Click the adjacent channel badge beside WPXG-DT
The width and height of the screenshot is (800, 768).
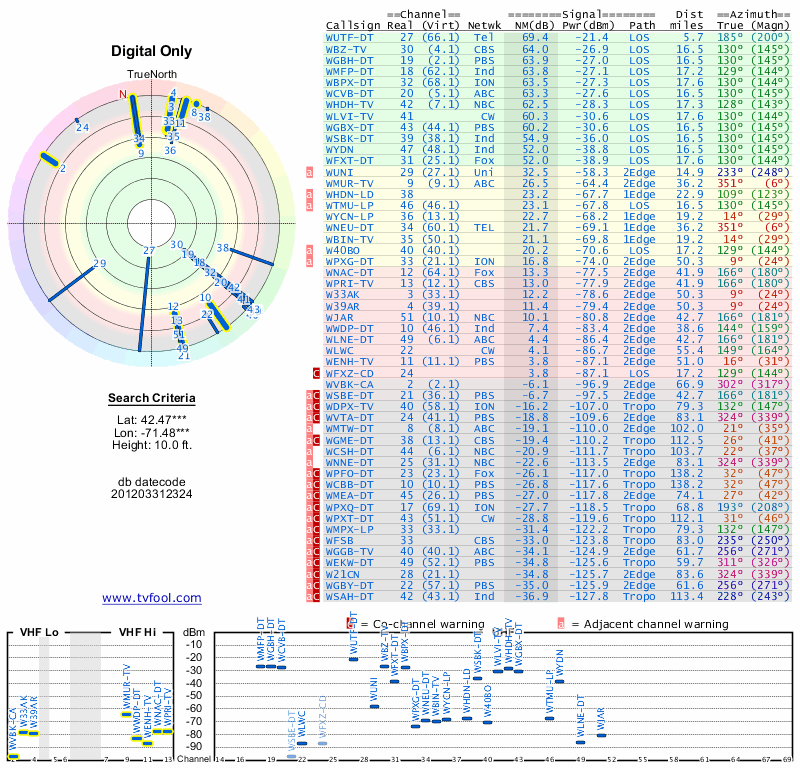(x=309, y=261)
